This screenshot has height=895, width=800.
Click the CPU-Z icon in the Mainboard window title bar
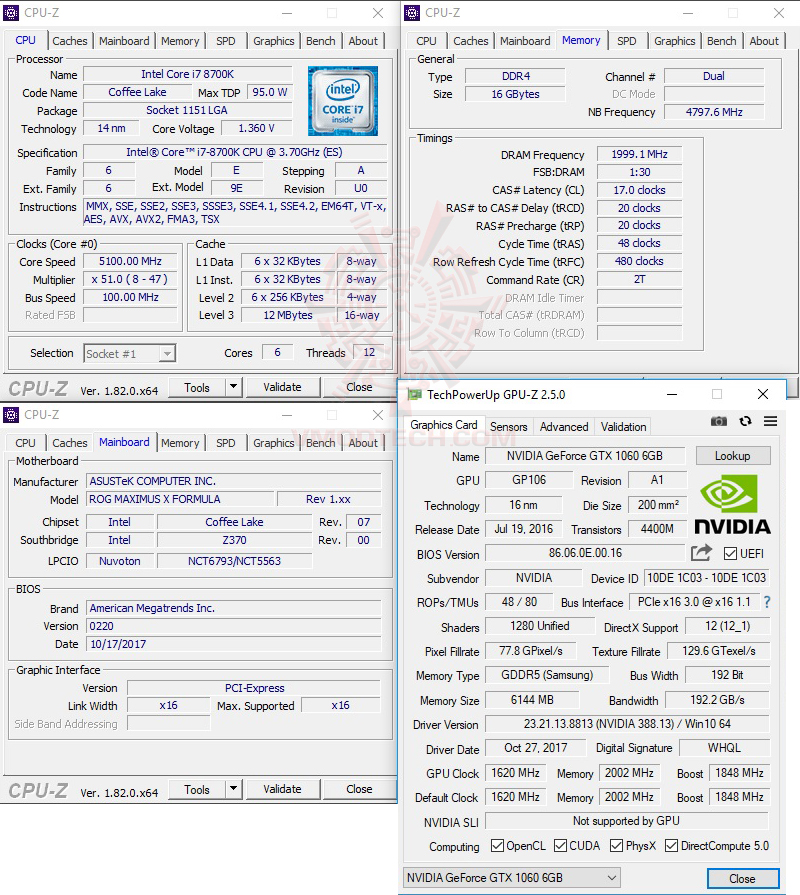point(11,414)
